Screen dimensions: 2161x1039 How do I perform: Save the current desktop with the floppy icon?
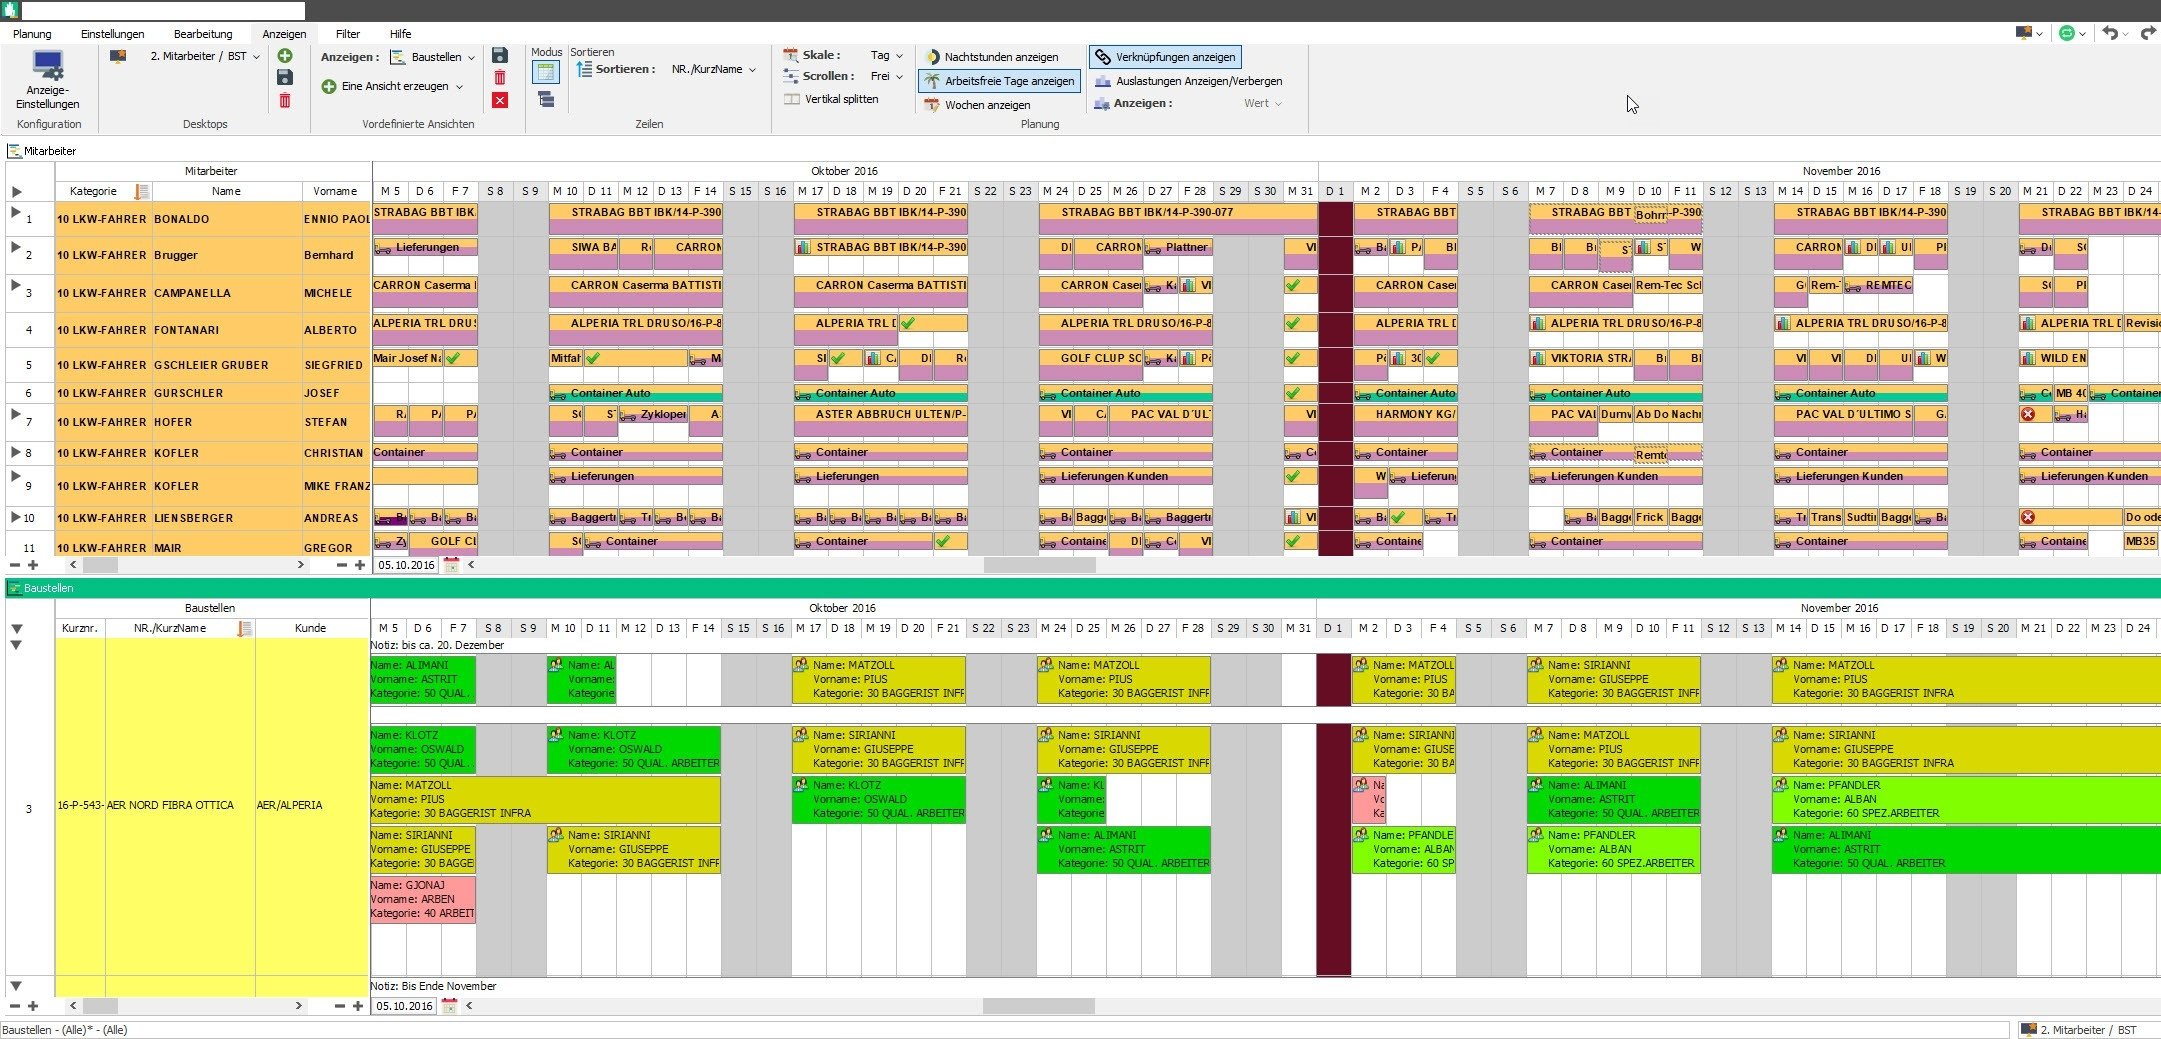tap(285, 78)
